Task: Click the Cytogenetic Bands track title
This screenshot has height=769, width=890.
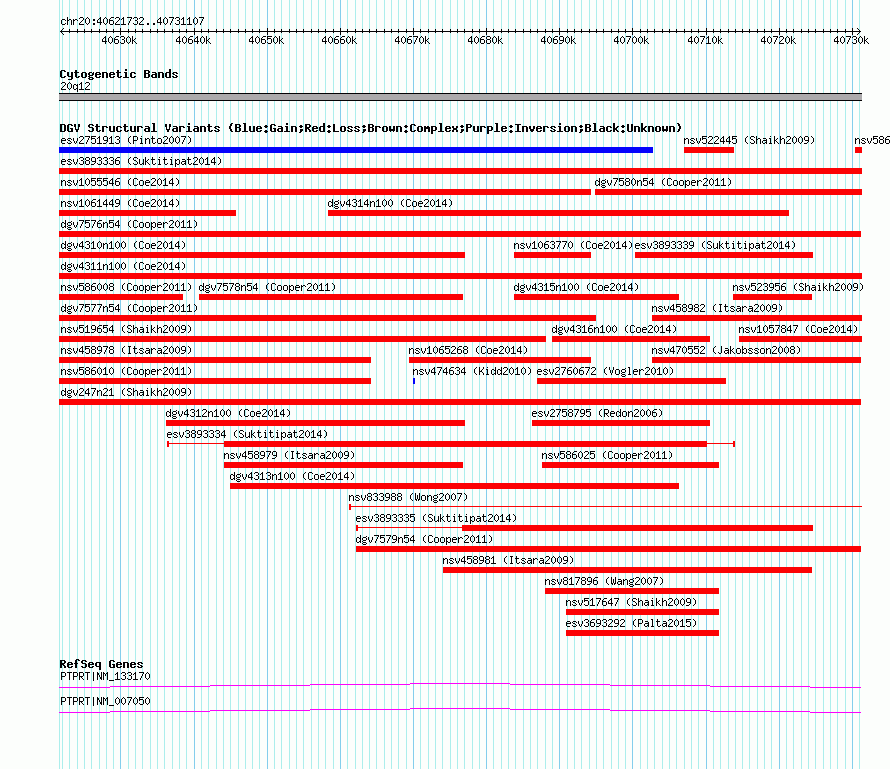Action: (x=119, y=74)
